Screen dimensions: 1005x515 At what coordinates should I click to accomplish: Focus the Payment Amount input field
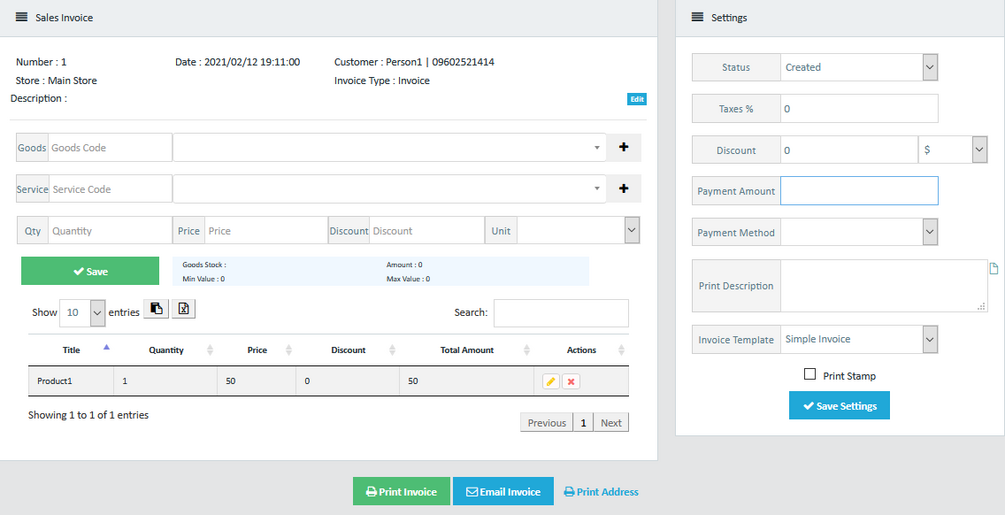pos(859,191)
